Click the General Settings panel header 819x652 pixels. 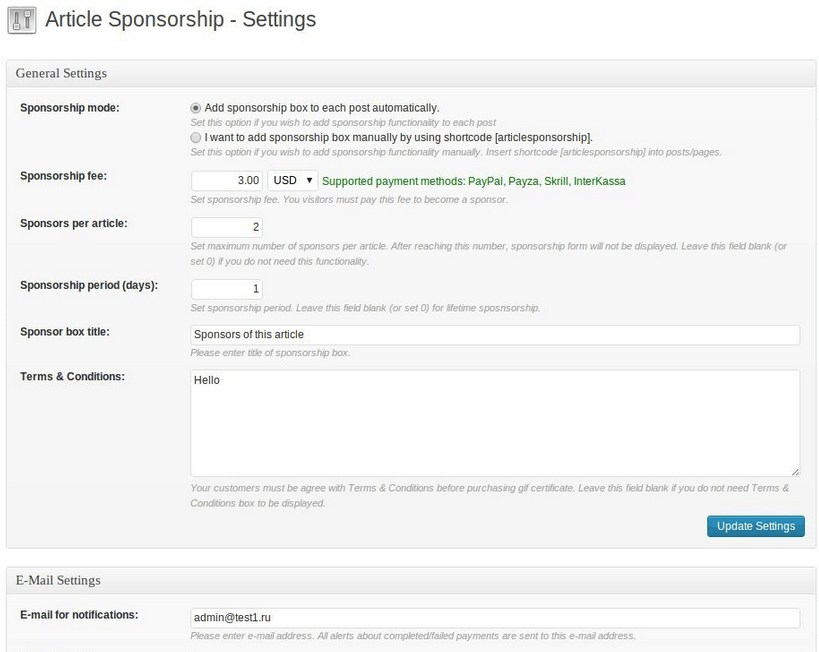tap(411, 73)
